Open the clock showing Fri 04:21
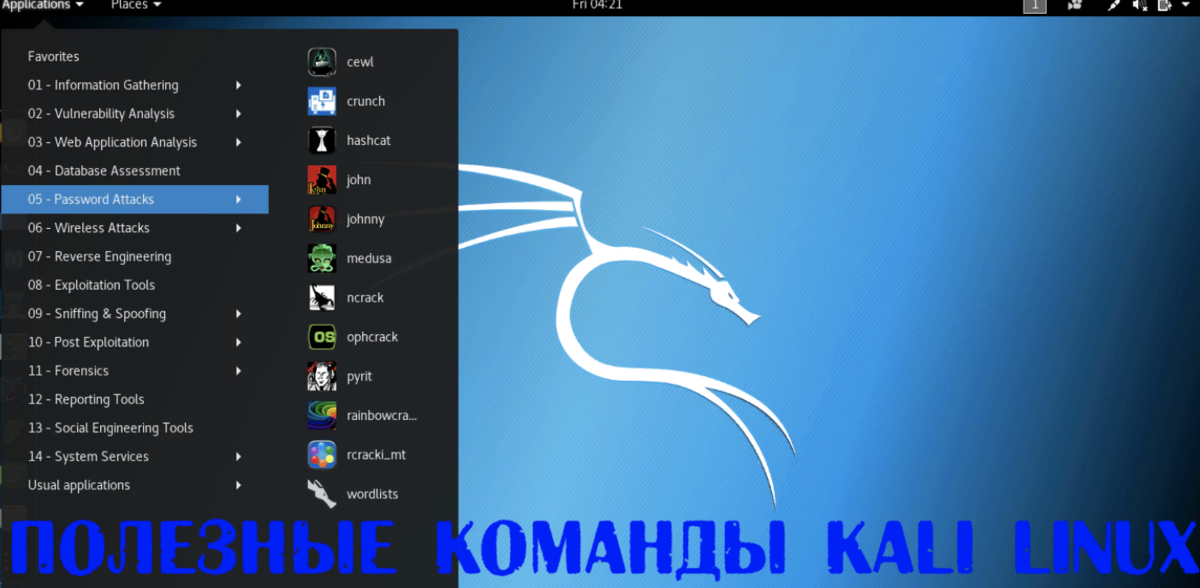Screen dimensions: 1200x588 (x=599, y=5)
